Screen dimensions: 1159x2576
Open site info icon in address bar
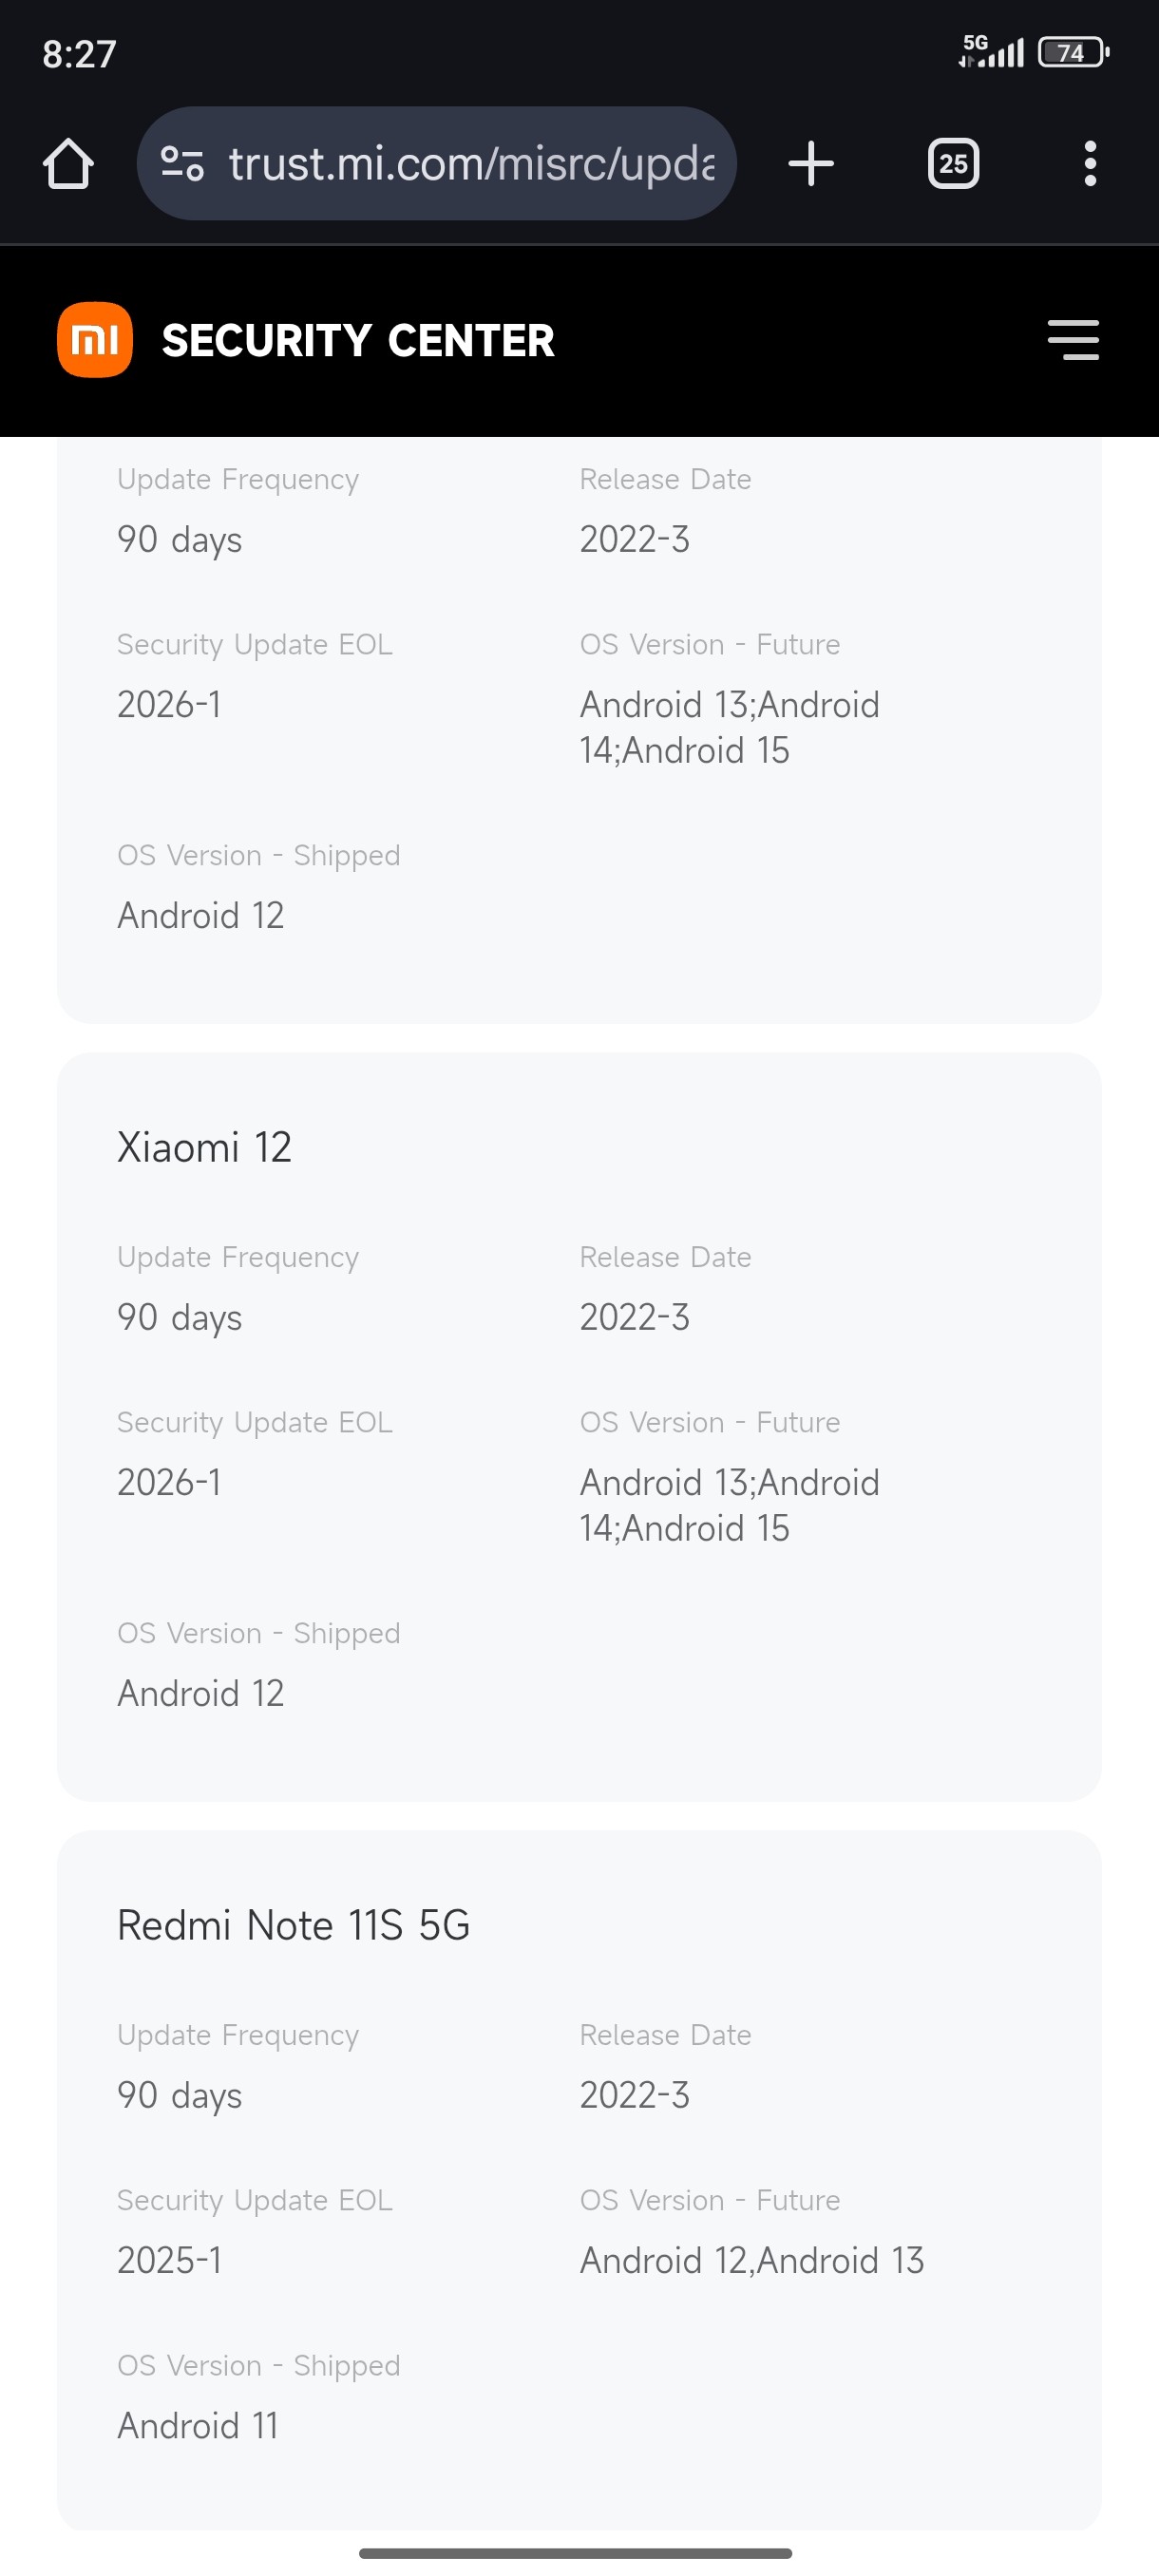[x=183, y=164]
